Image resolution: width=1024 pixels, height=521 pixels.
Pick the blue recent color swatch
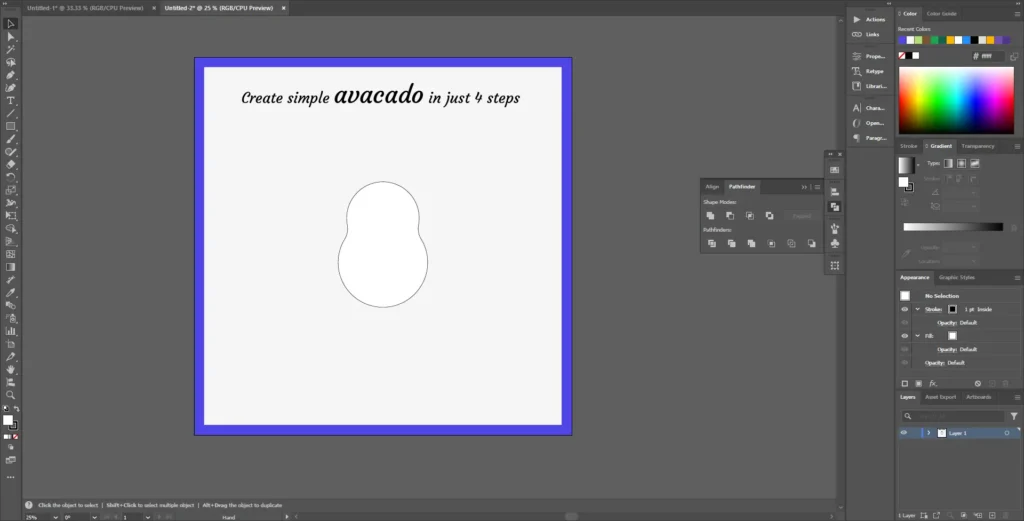pyautogui.click(x=966, y=40)
